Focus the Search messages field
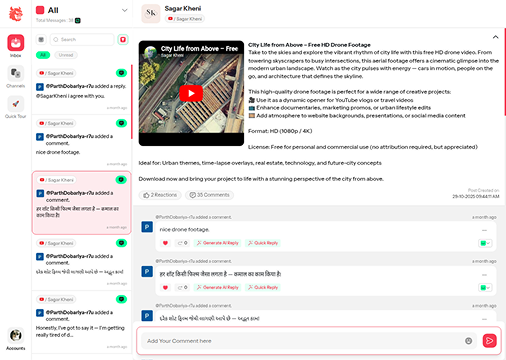The image size is (506, 360). click(x=82, y=40)
